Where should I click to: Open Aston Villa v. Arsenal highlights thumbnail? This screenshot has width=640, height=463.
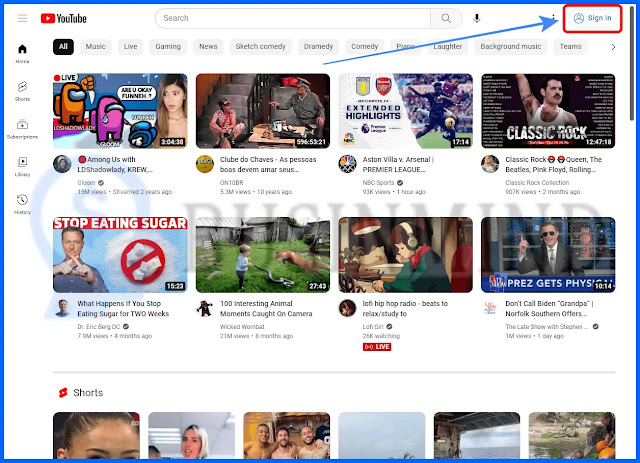tap(405, 111)
